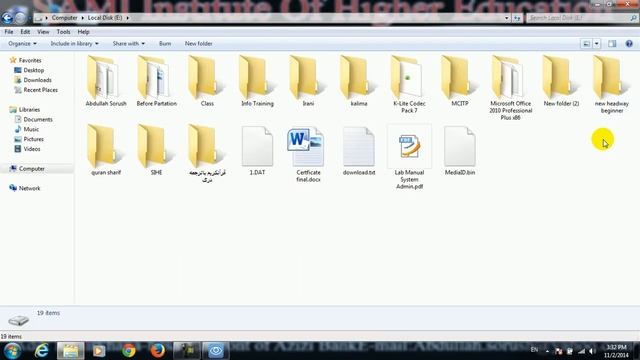The width and height of the screenshot is (640, 360).
Task: Open Google Chrome from taskbar
Action: point(129,351)
